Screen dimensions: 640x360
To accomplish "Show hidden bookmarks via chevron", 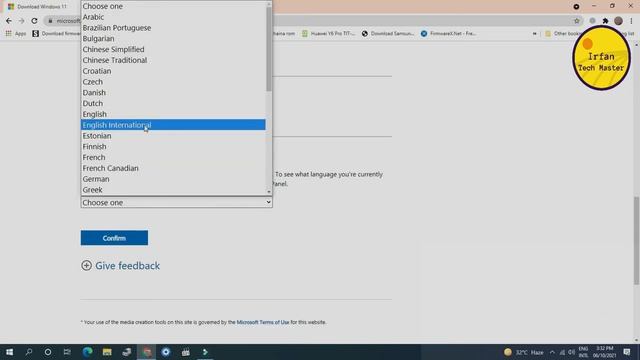I will click(535, 34).
